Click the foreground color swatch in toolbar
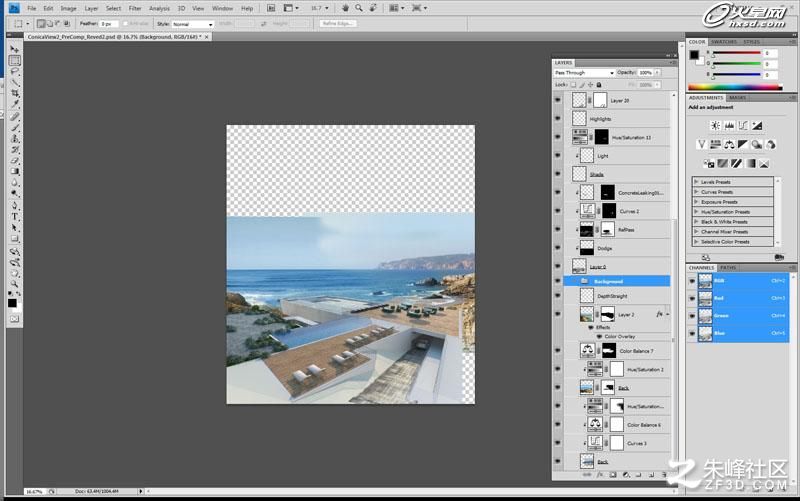Image resolution: width=800 pixels, height=501 pixels. point(12,303)
